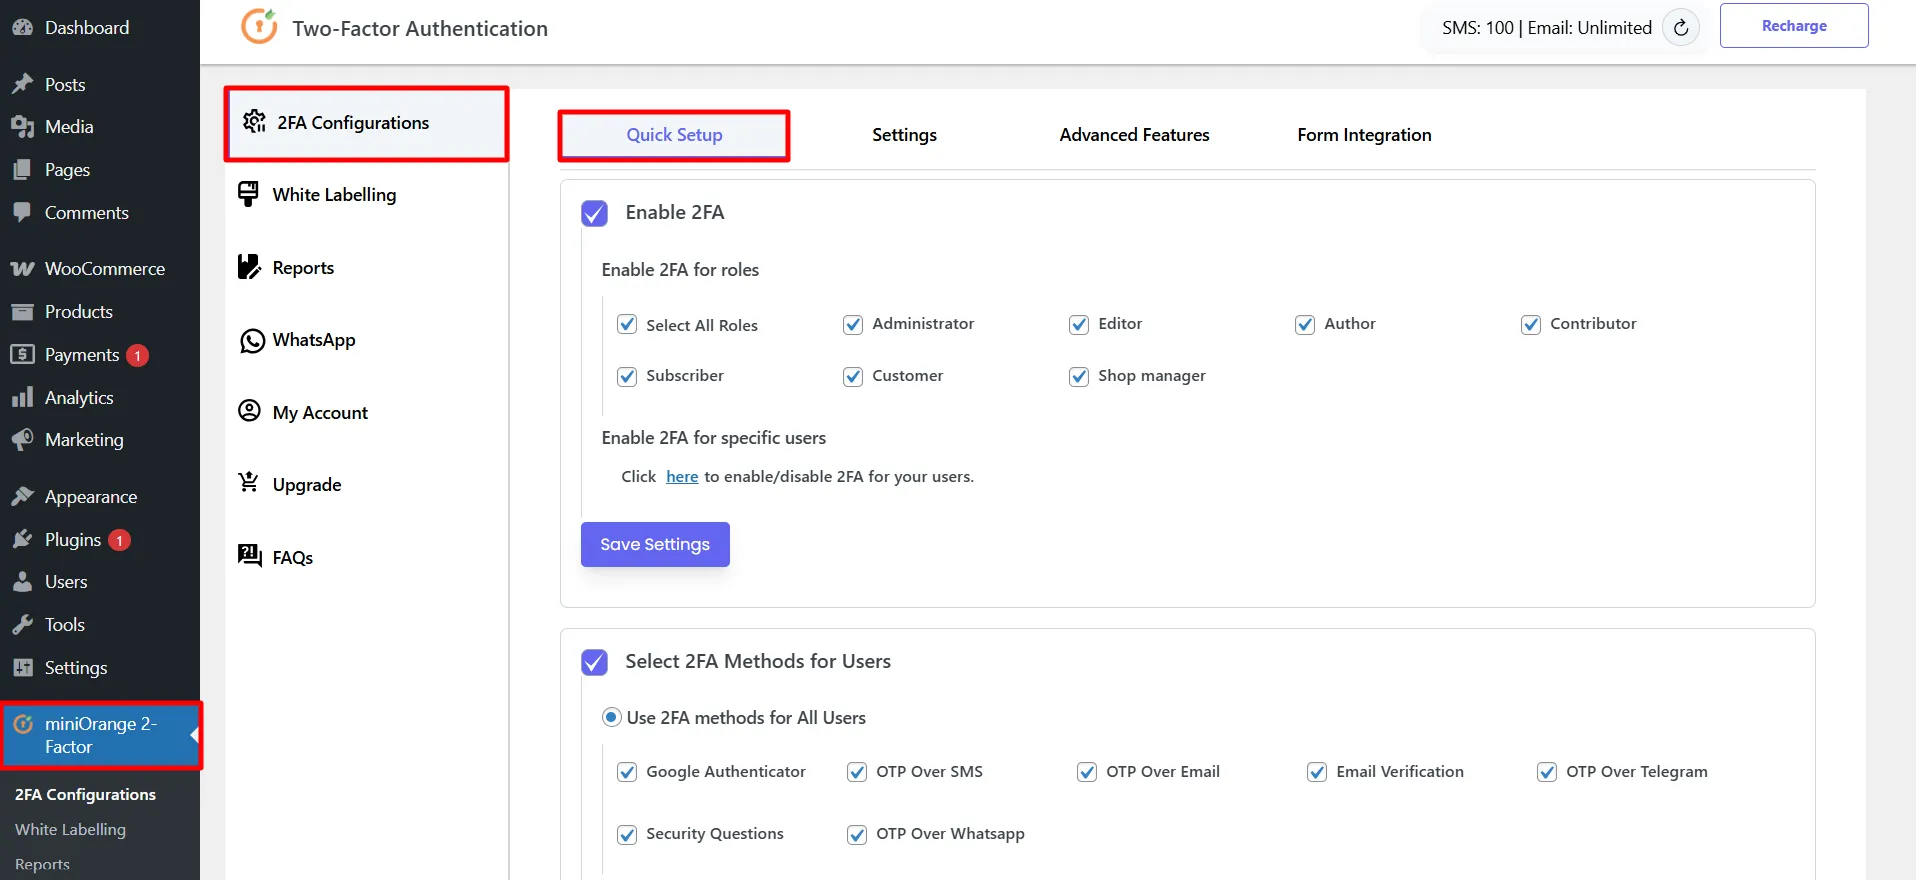Toggle Security Questions checkbox
1916x880 pixels.
(627, 834)
